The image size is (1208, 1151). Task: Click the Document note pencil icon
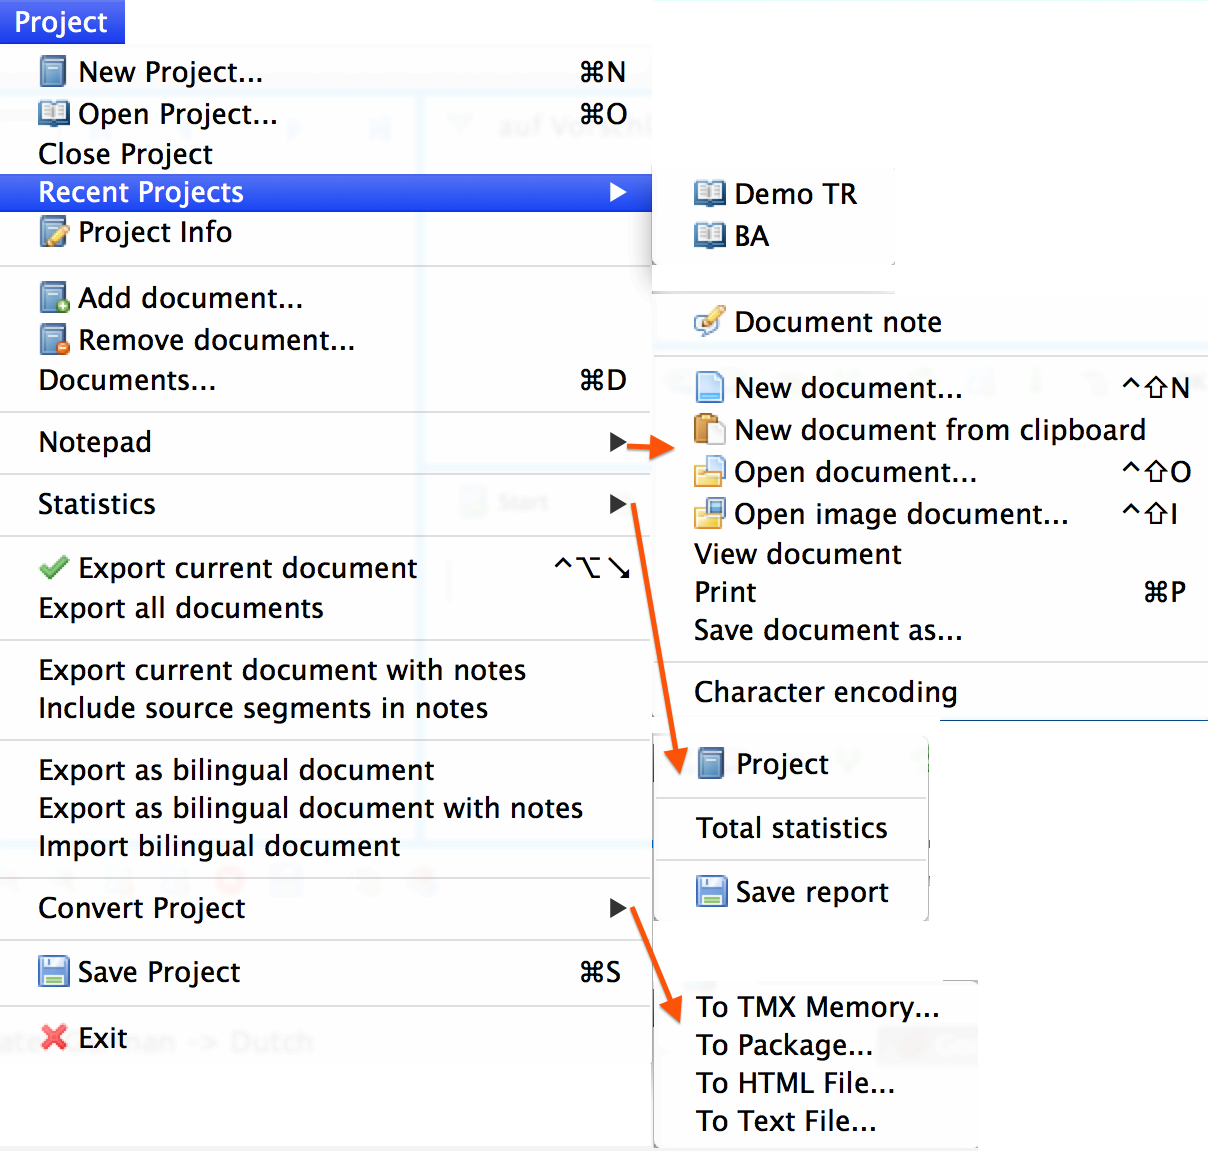709,322
